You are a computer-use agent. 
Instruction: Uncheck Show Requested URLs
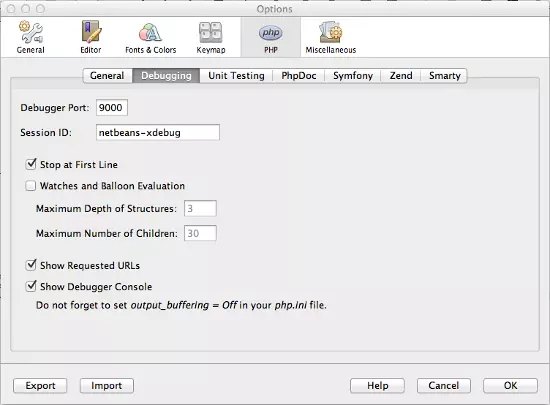(x=31, y=265)
